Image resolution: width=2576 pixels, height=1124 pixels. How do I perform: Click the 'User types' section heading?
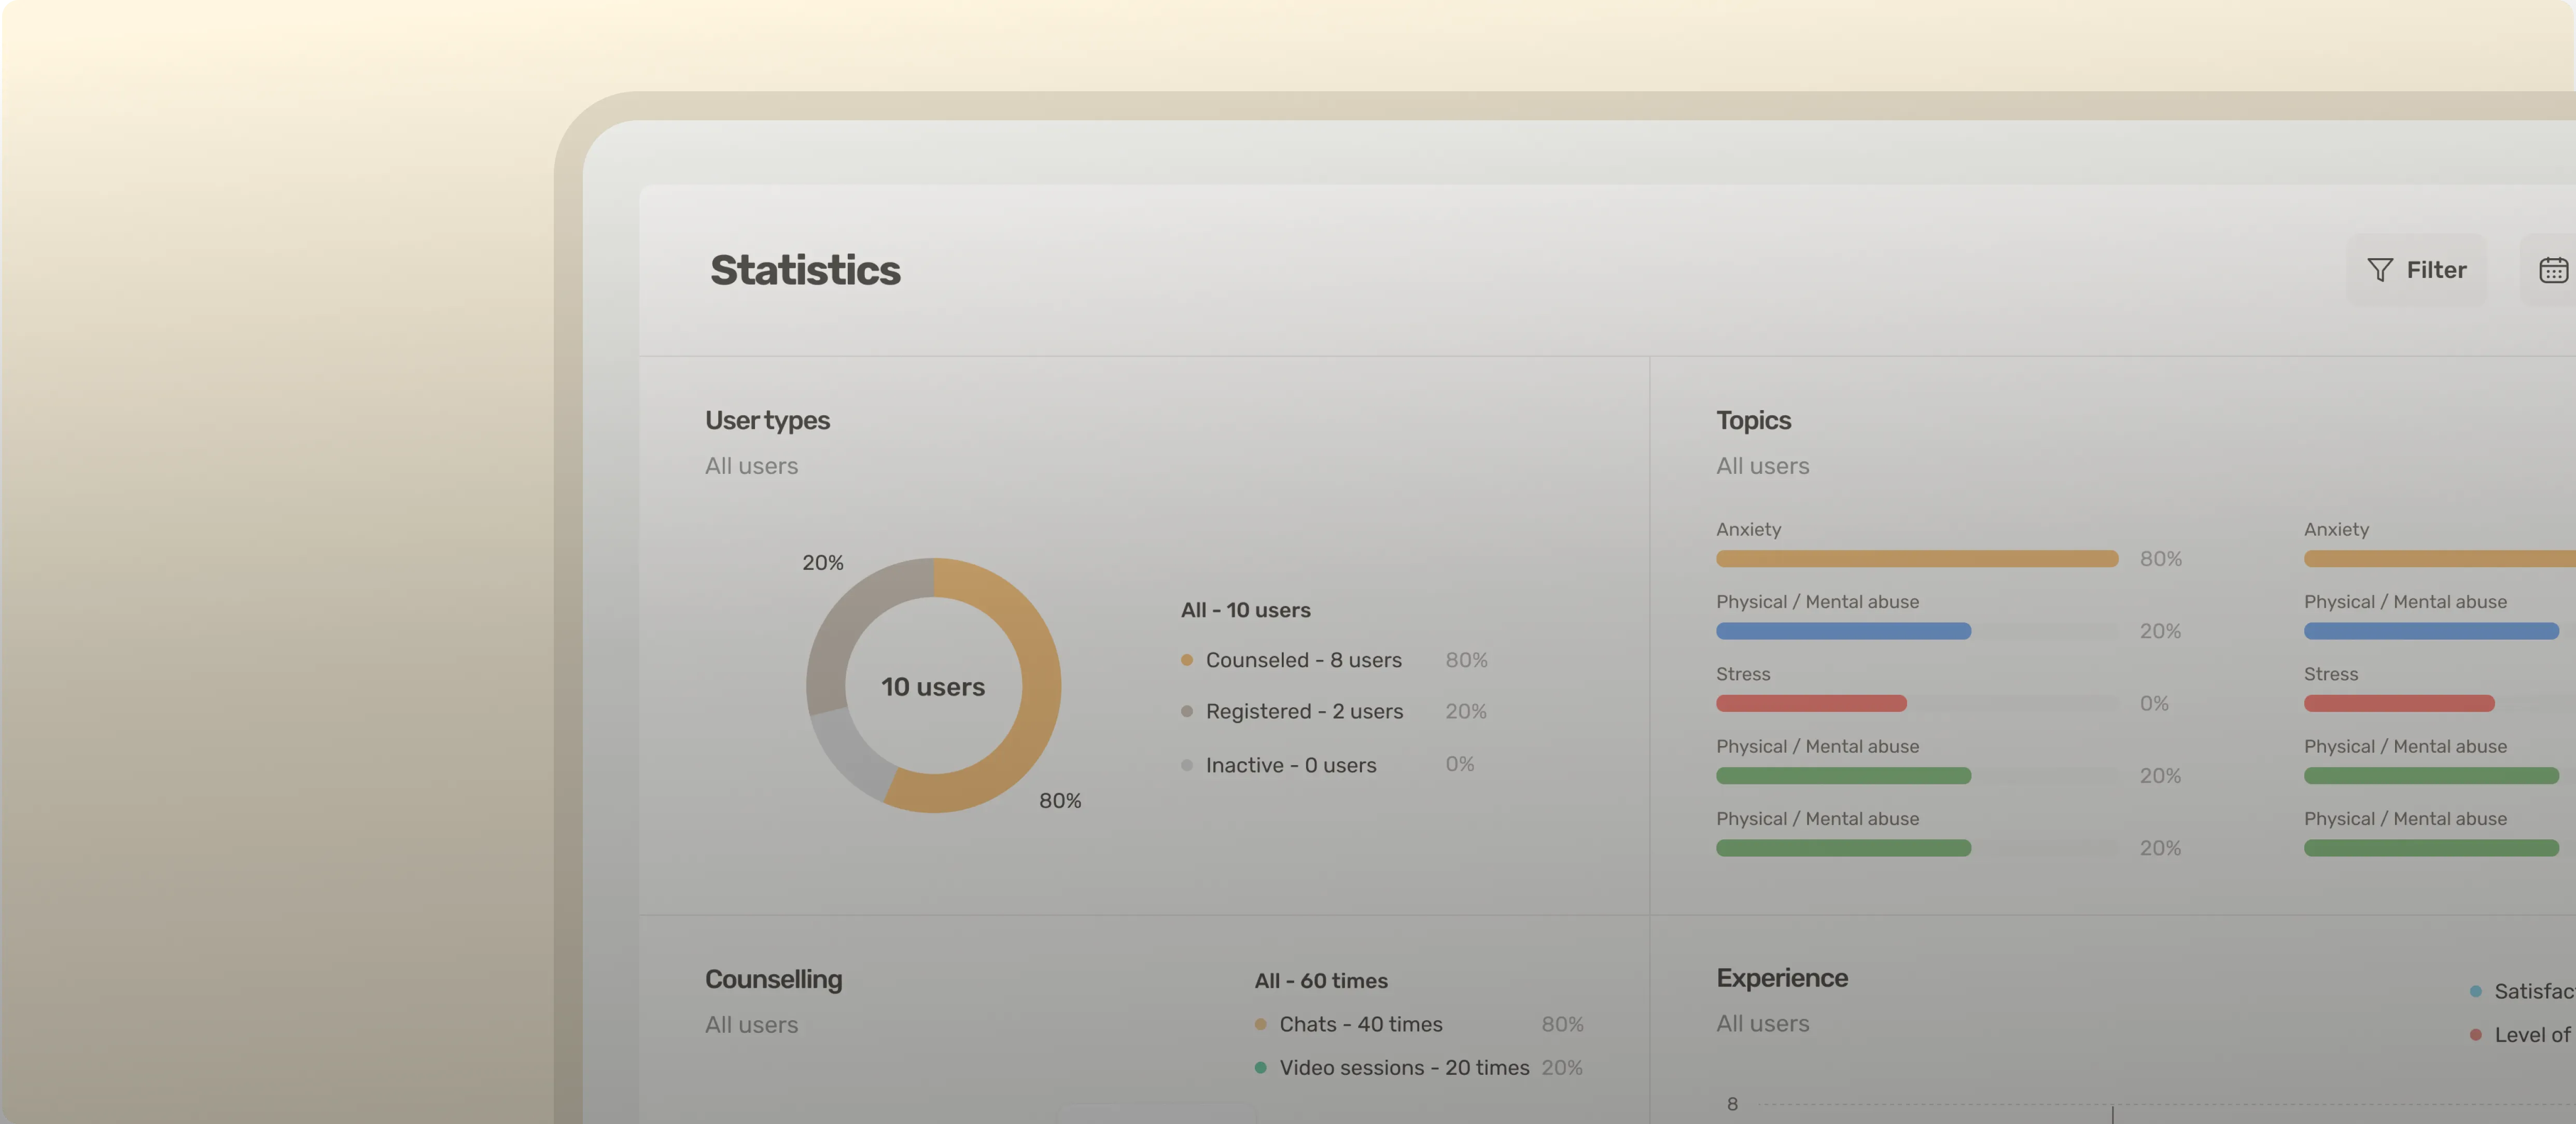pyautogui.click(x=767, y=420)
